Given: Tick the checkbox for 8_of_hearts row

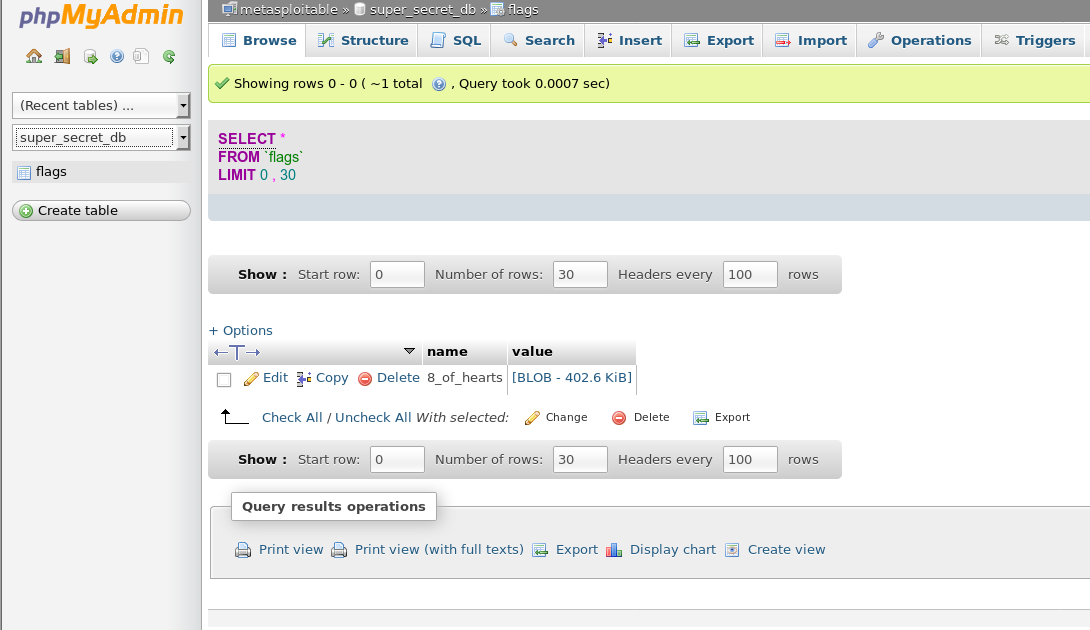Looking at the screenshot, I should pyautogui.click(x=224, y=380).
